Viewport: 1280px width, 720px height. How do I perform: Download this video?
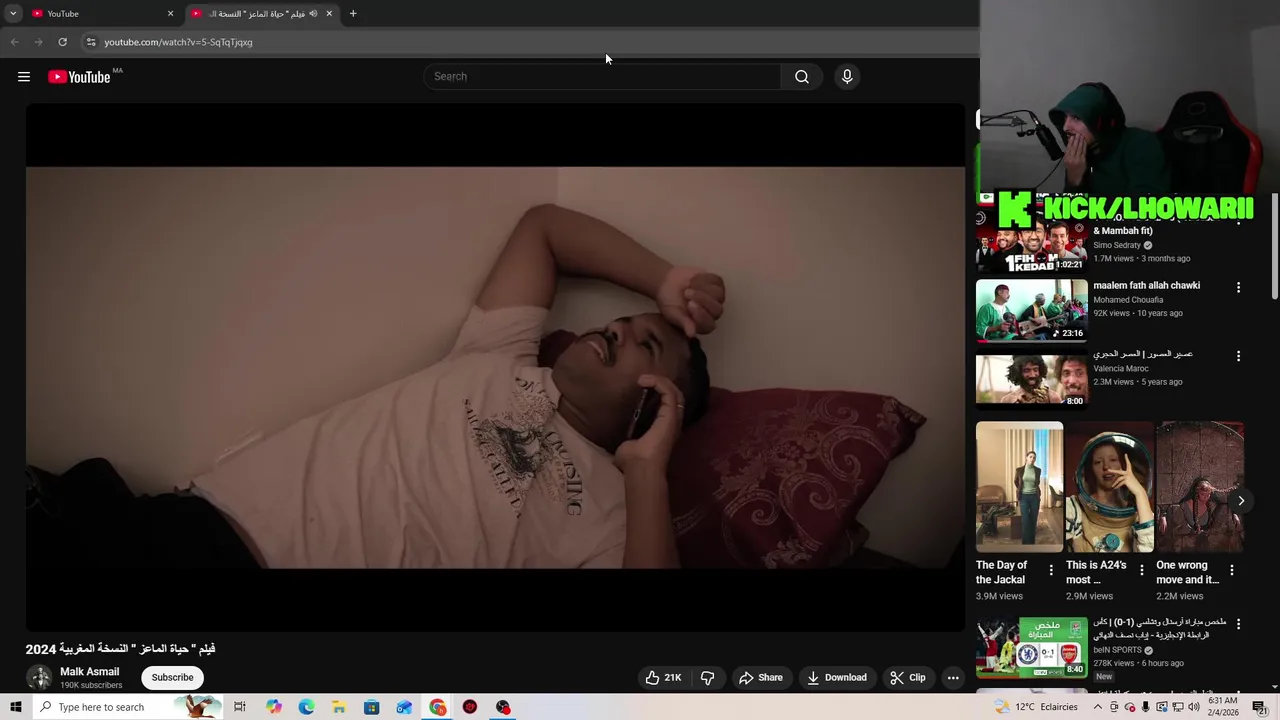[837, 678]
